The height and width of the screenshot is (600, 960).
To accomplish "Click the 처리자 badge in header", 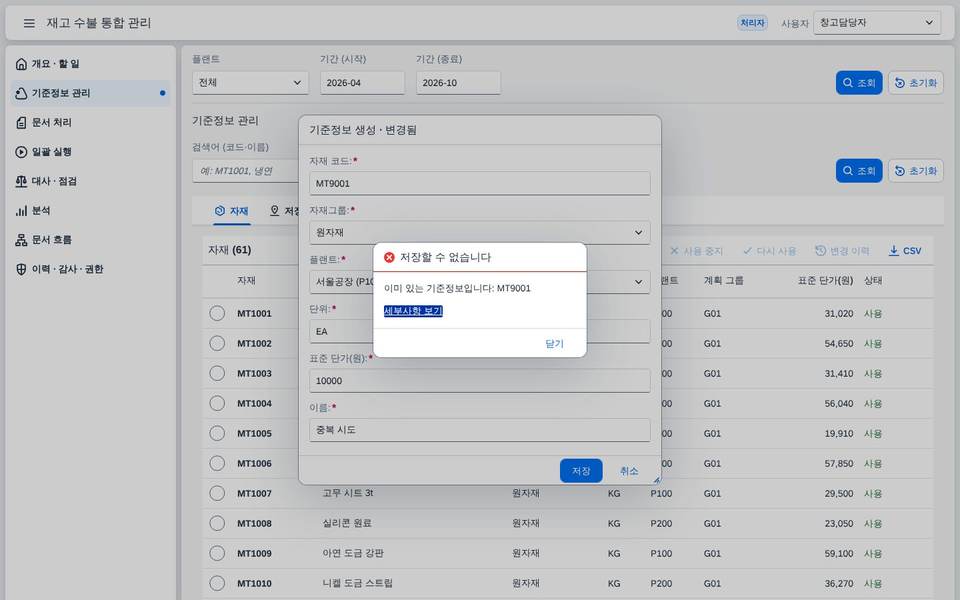I will tap(752, 23).
